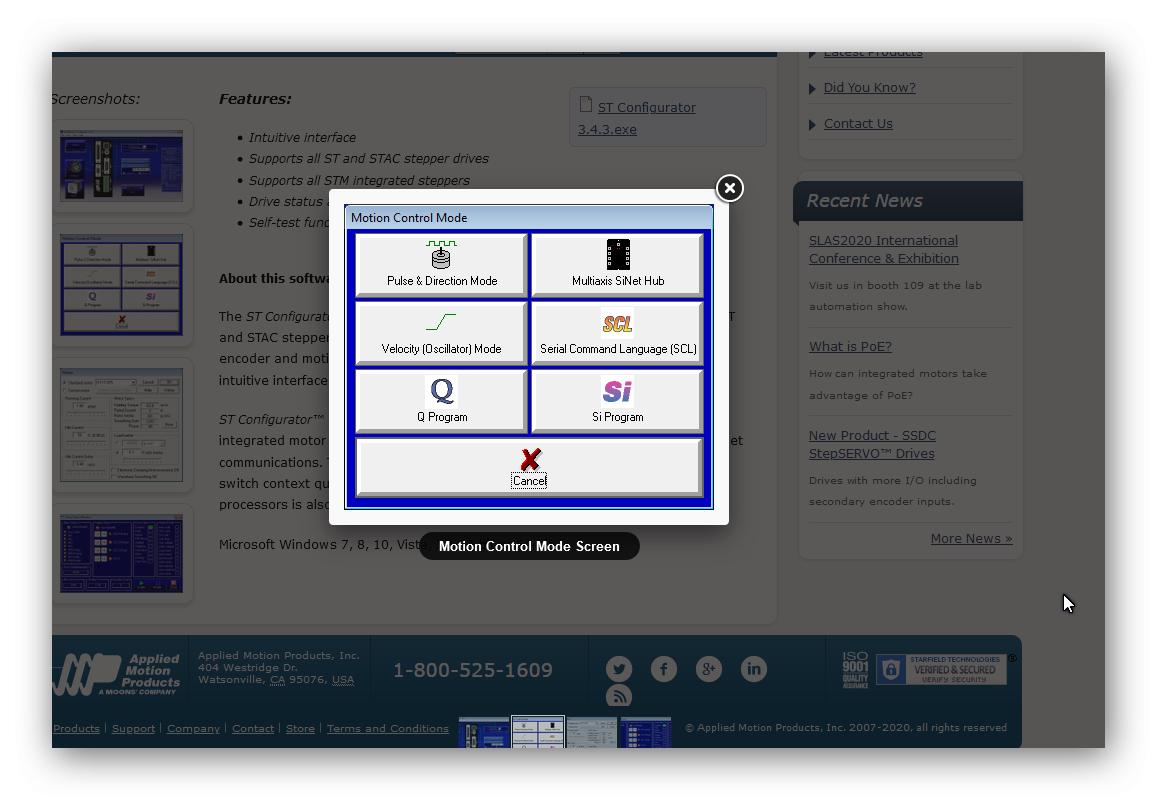Go to Contact in the footer
The height and width of the screenshot is (800, 1157).
253,728
